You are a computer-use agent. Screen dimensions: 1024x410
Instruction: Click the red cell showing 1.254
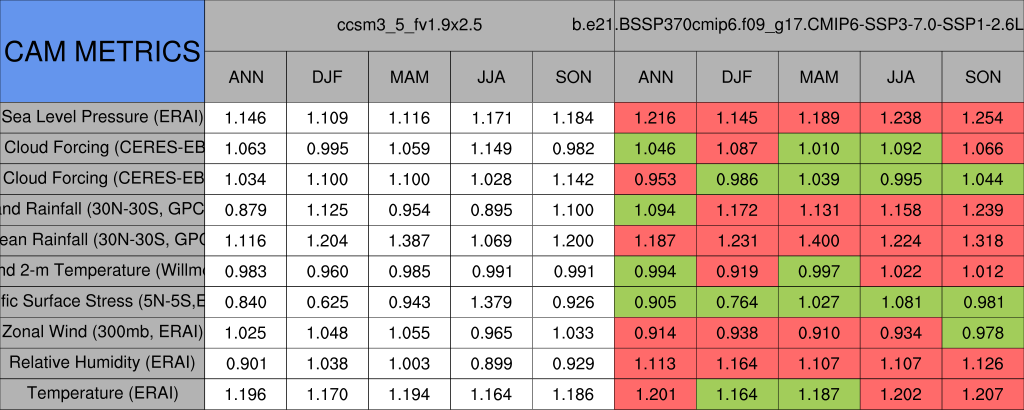(x=983, y=118)
